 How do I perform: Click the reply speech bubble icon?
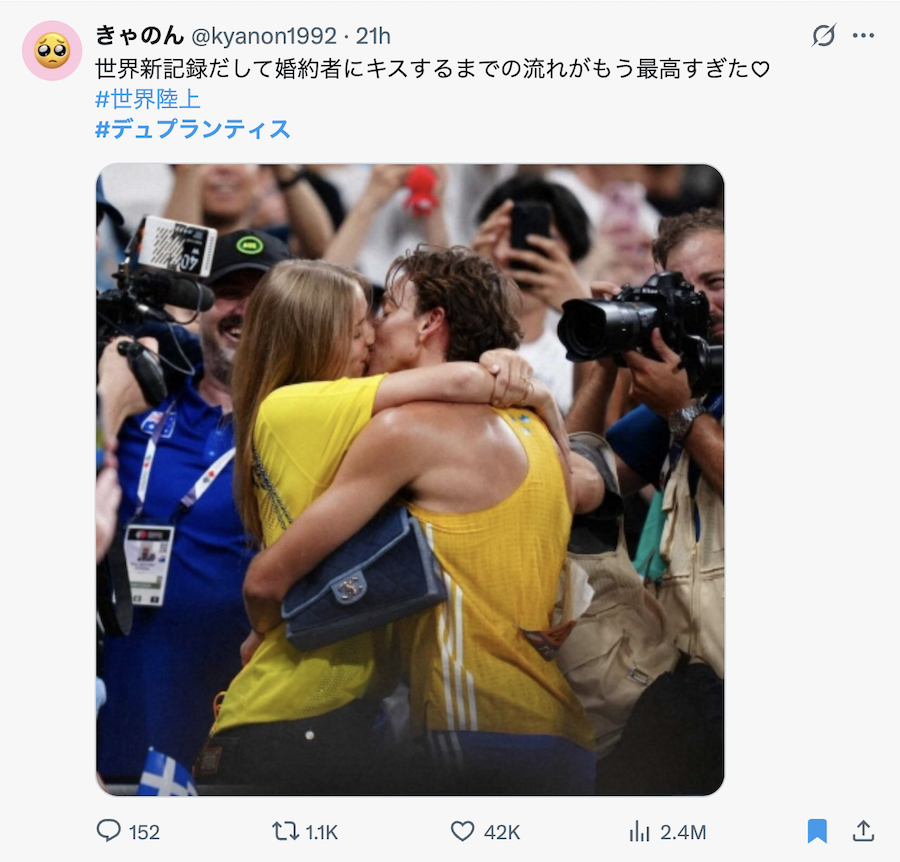click(x=108, y=831)
